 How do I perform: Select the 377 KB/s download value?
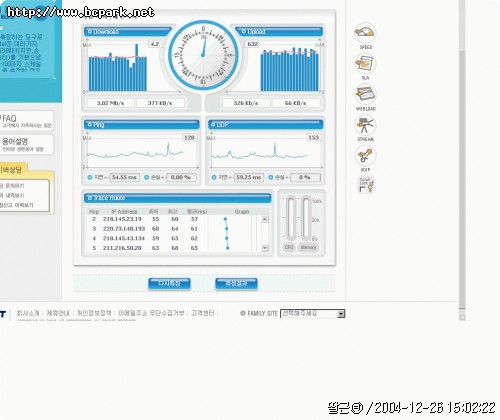click(x=160, y=103)
